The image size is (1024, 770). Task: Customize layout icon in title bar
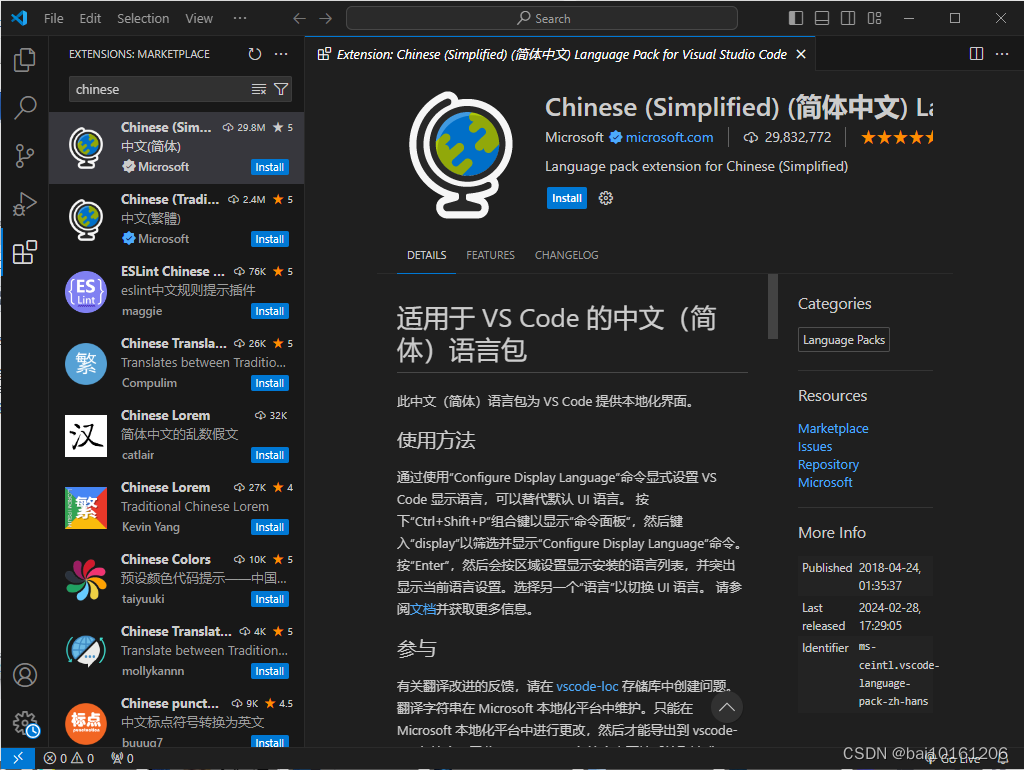(874, 18)
